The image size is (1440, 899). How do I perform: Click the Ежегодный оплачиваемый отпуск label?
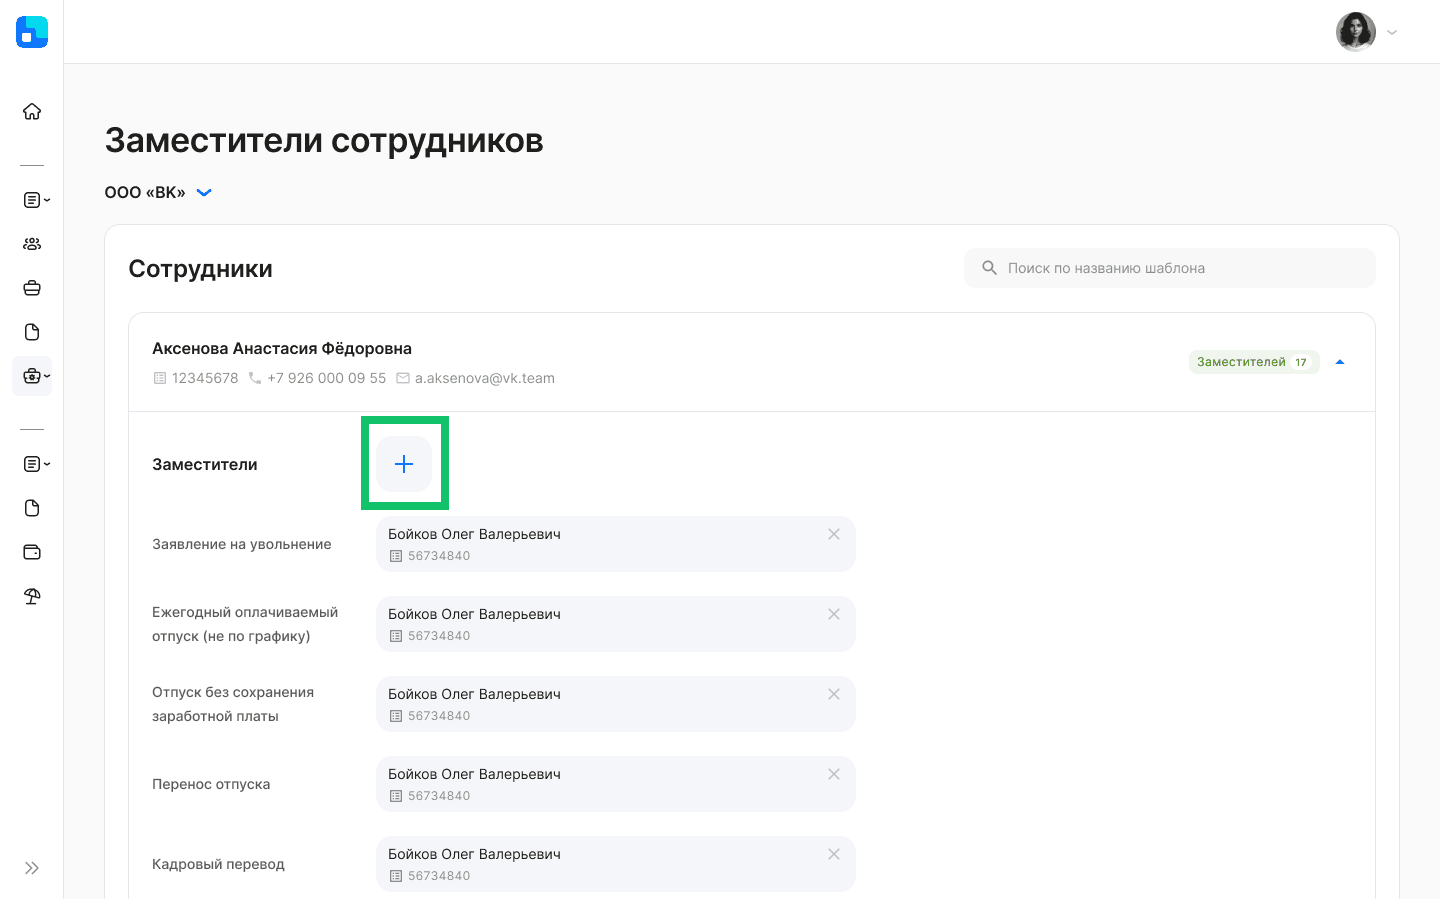(245, 624)
